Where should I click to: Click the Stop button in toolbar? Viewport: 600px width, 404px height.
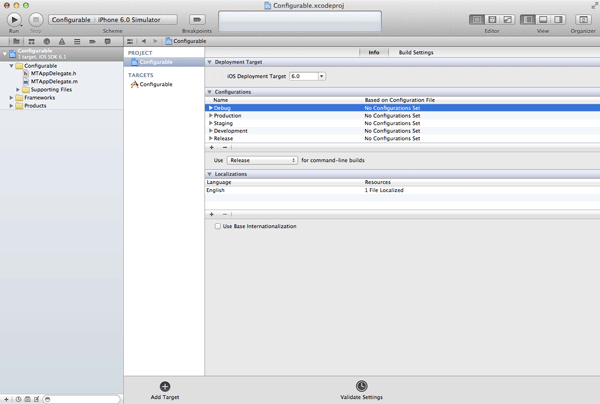(x=36, y=20)
